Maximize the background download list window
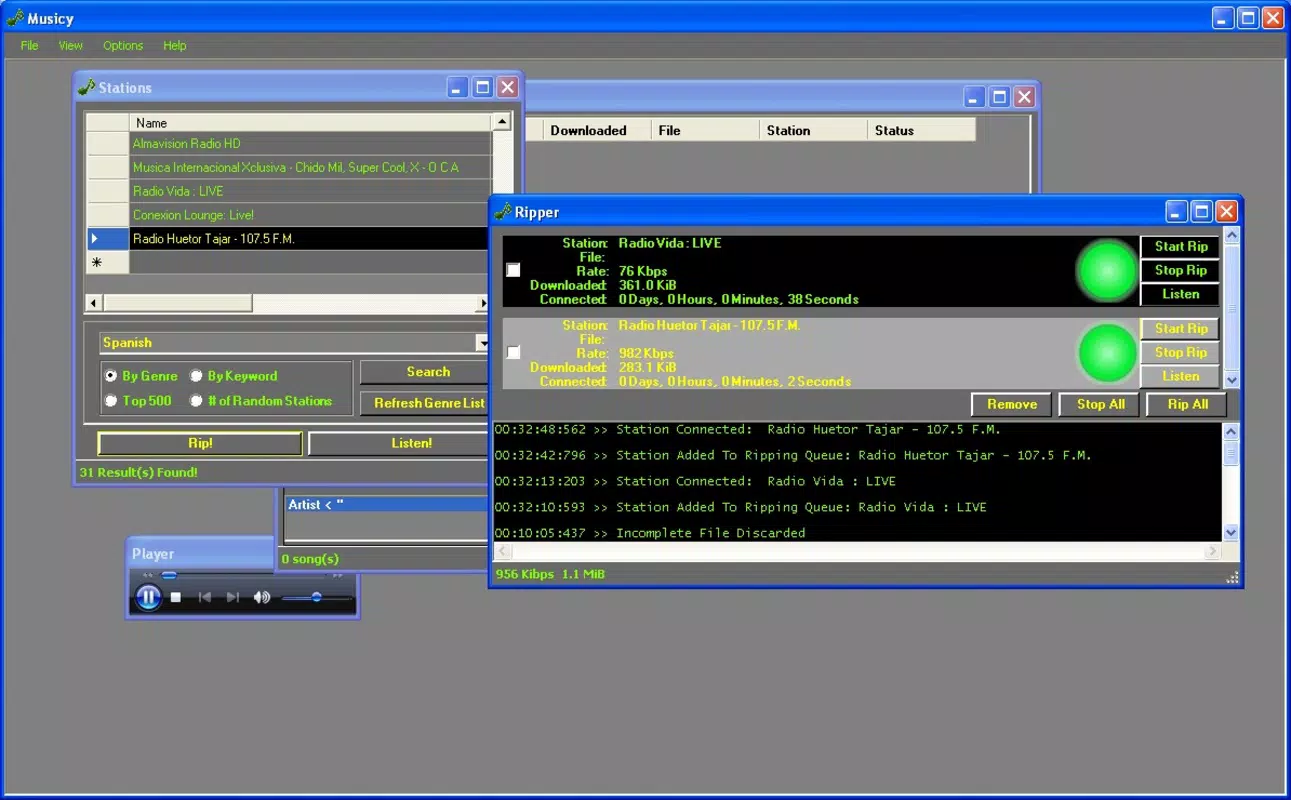 coord(999,97)
